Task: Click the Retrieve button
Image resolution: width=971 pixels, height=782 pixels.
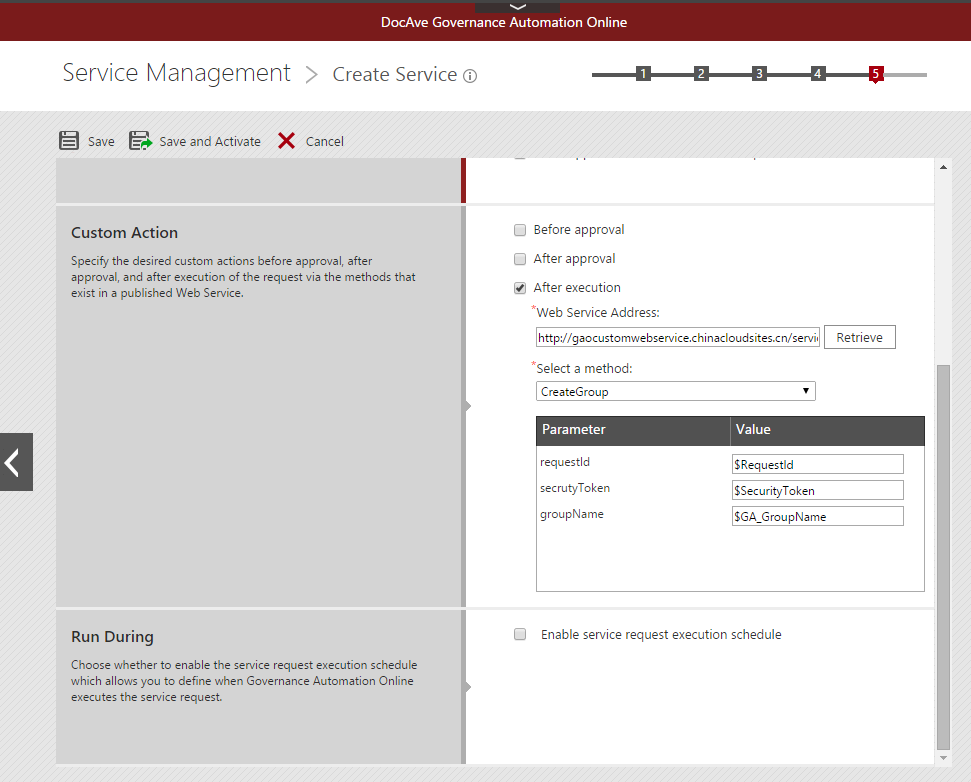Action: point(859,338)
